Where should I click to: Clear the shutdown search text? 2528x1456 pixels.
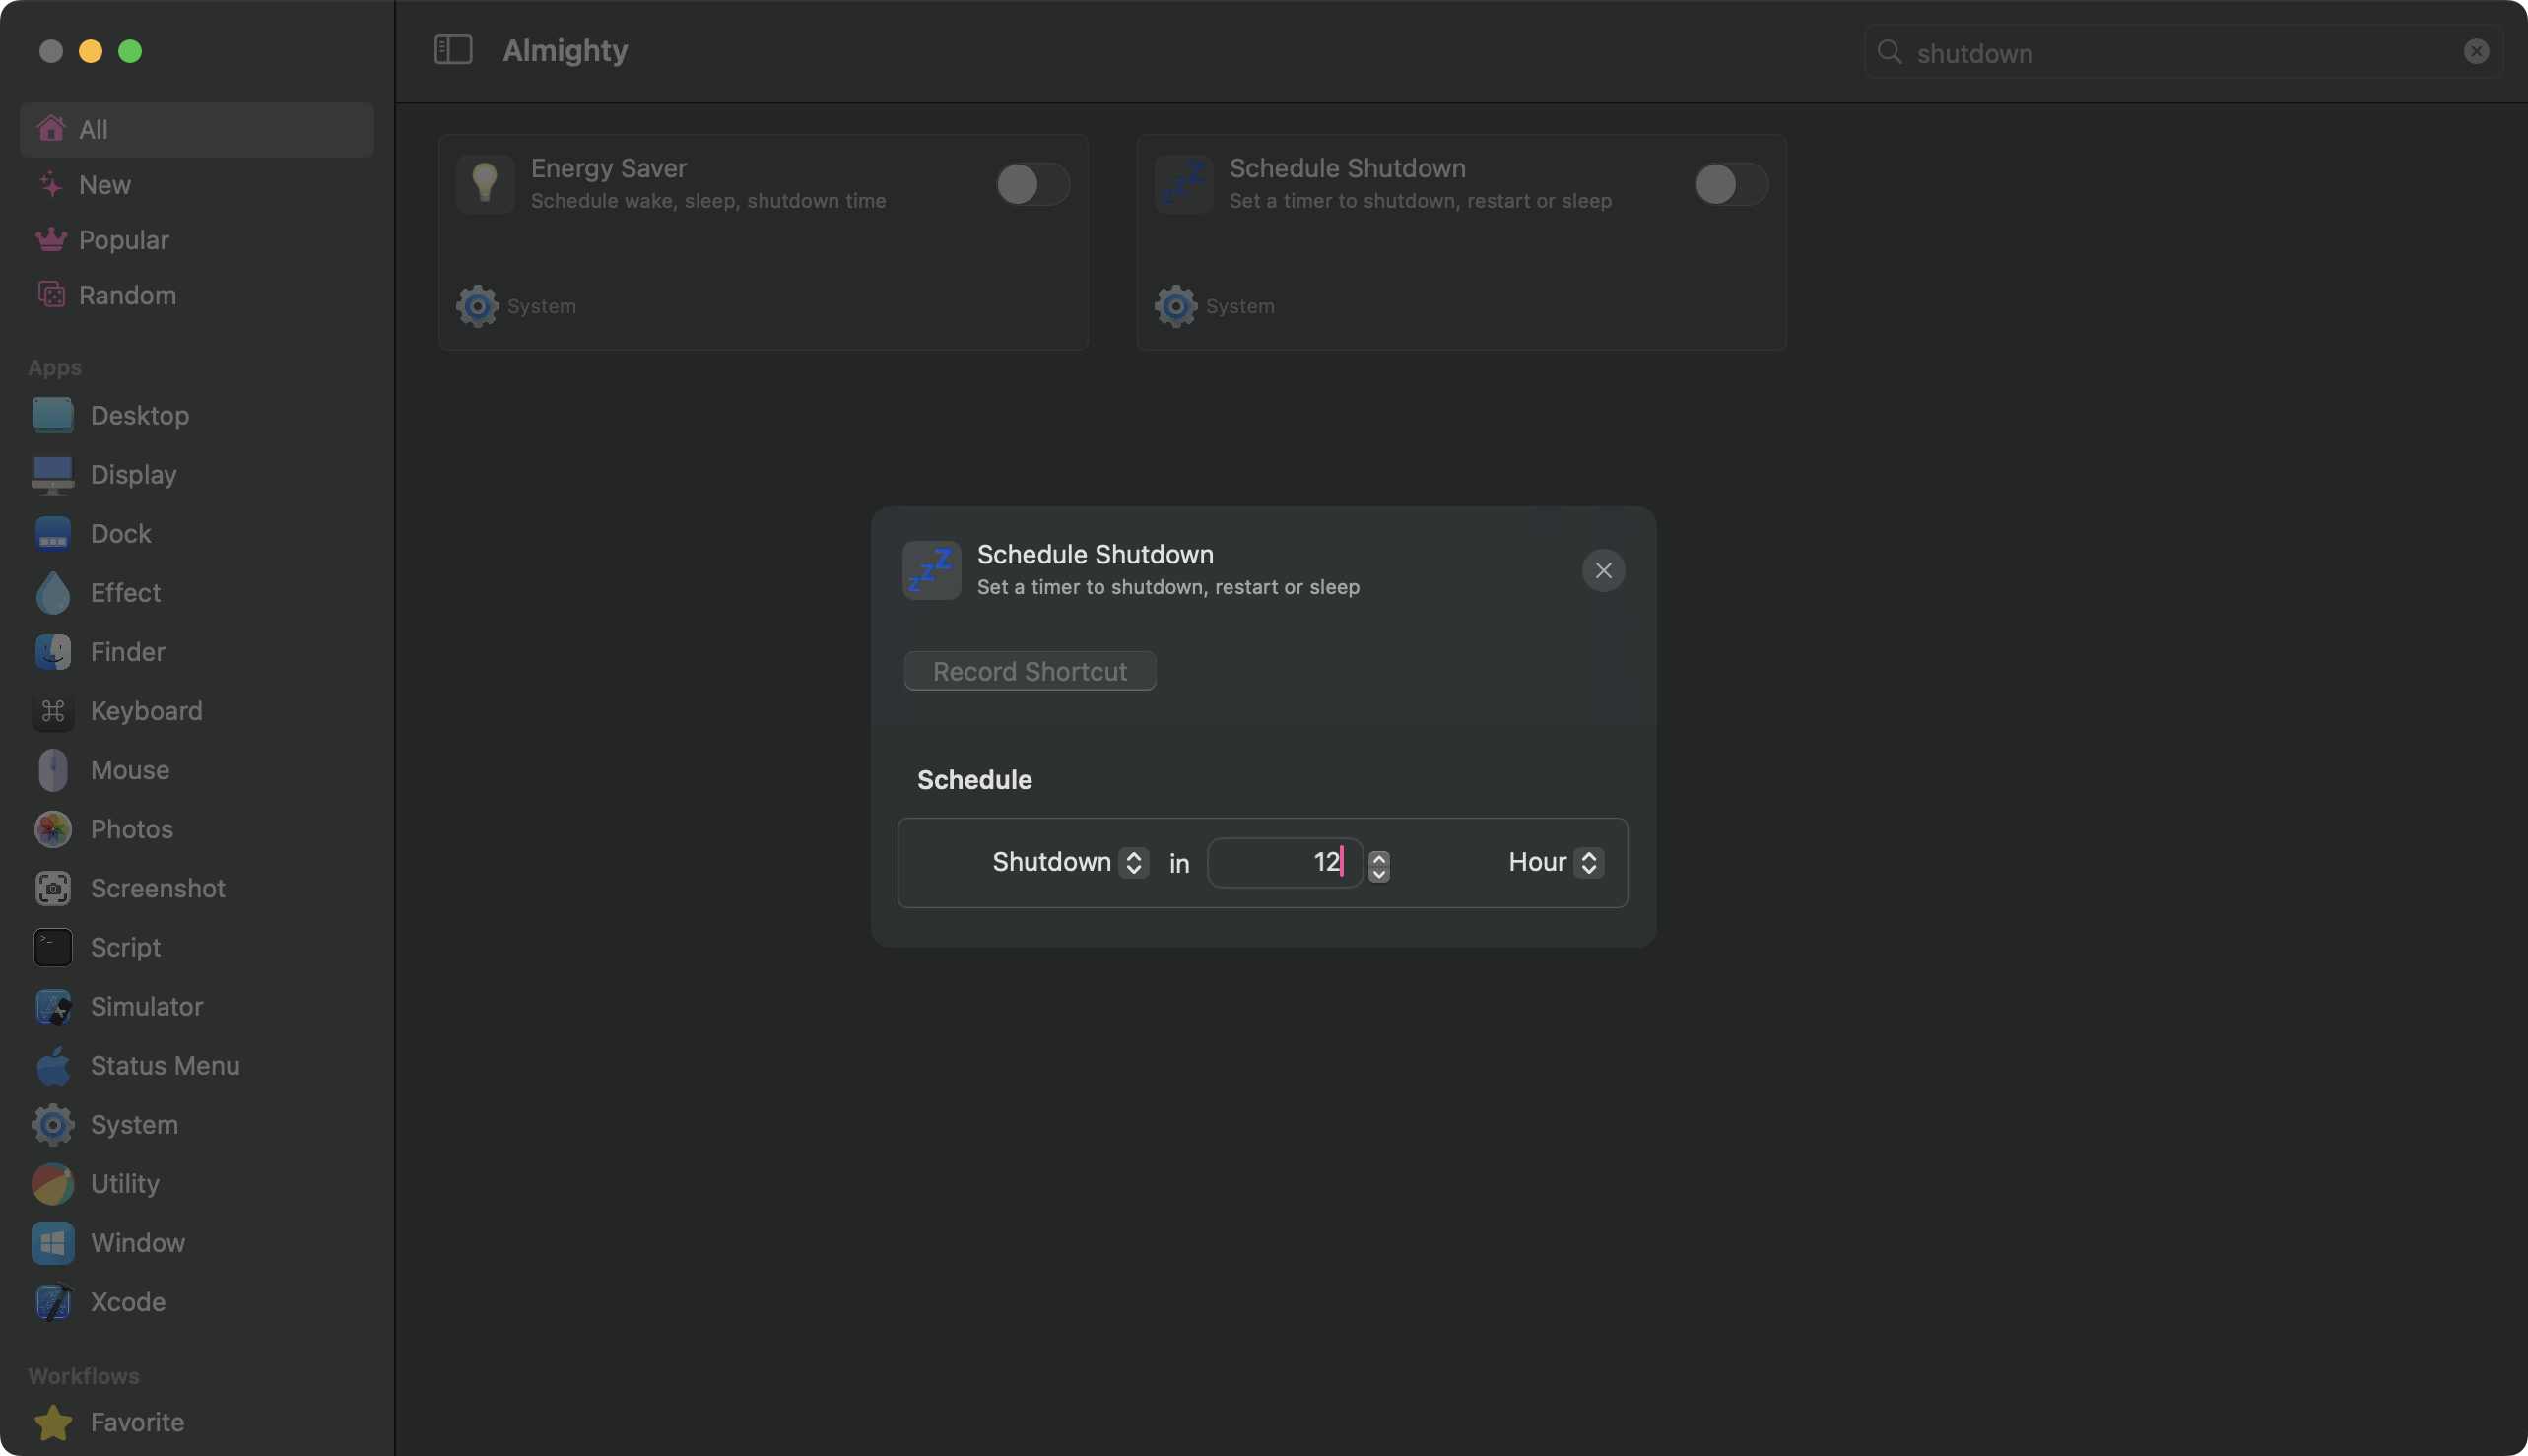(2475, 52)
